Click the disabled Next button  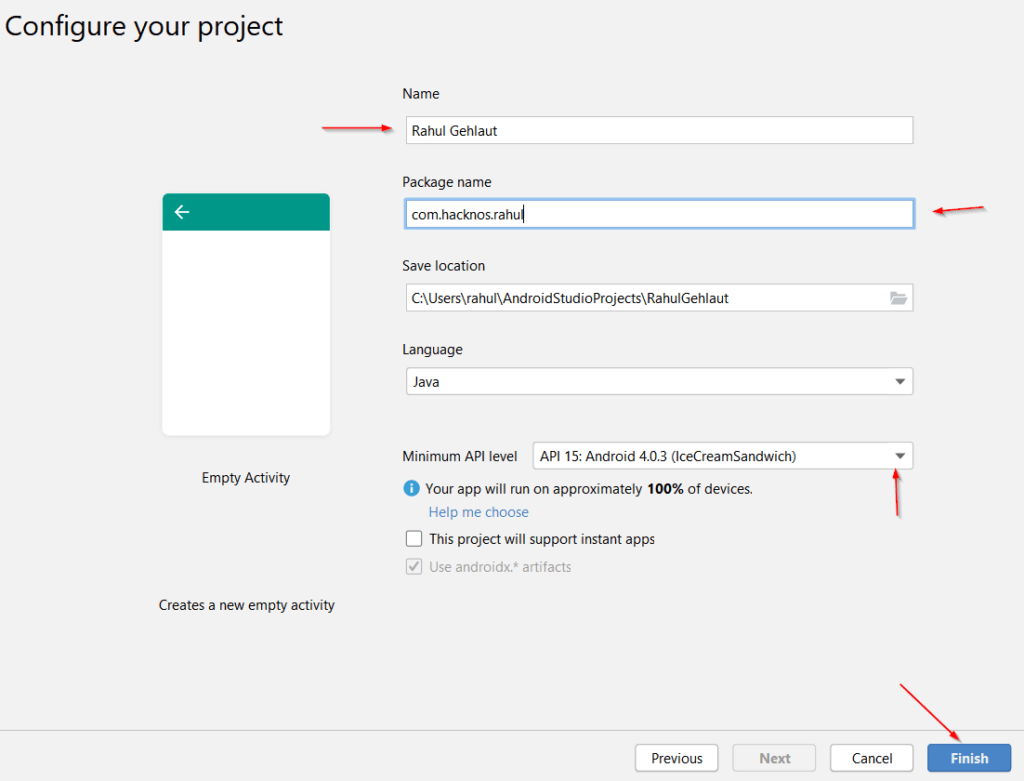pos(774,758)
